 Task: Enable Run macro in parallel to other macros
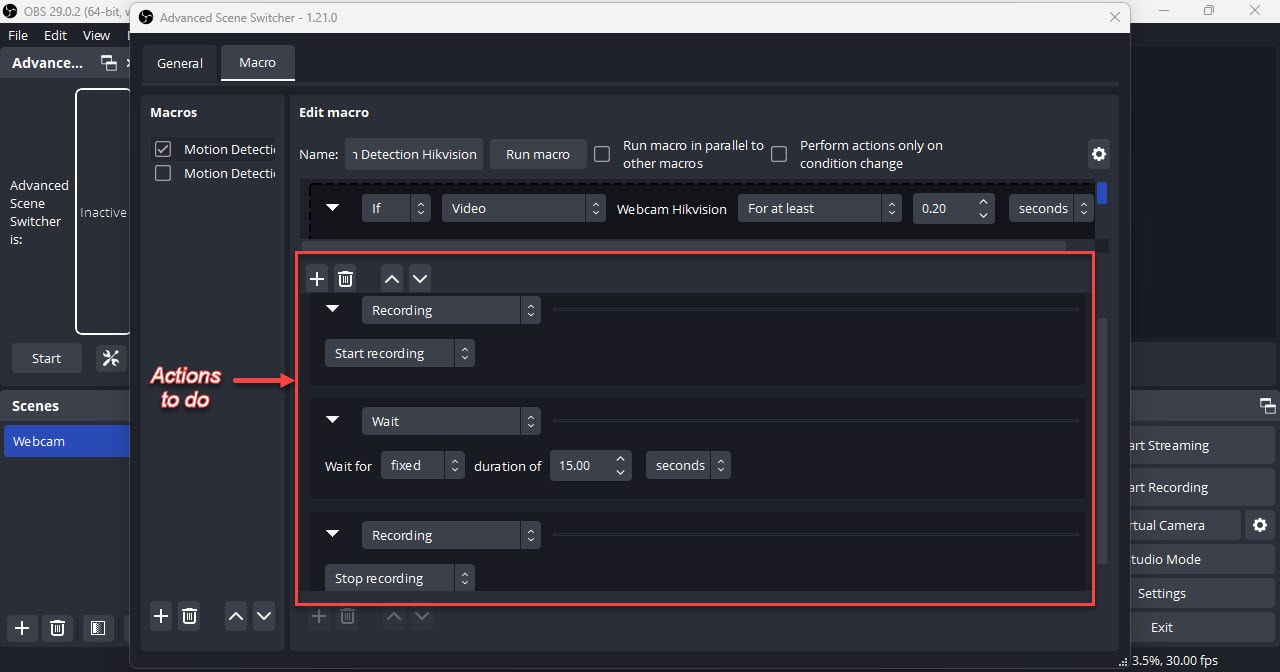602,154
